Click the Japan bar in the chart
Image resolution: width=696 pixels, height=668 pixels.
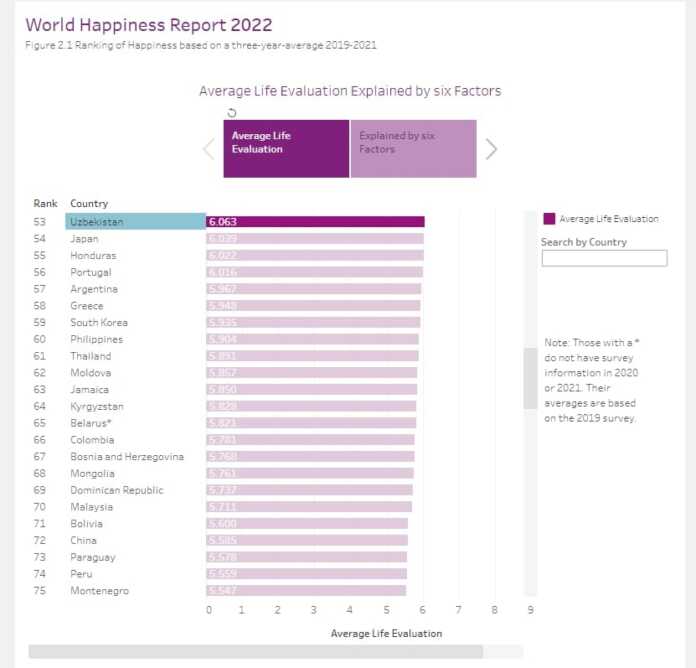(315, 239)
